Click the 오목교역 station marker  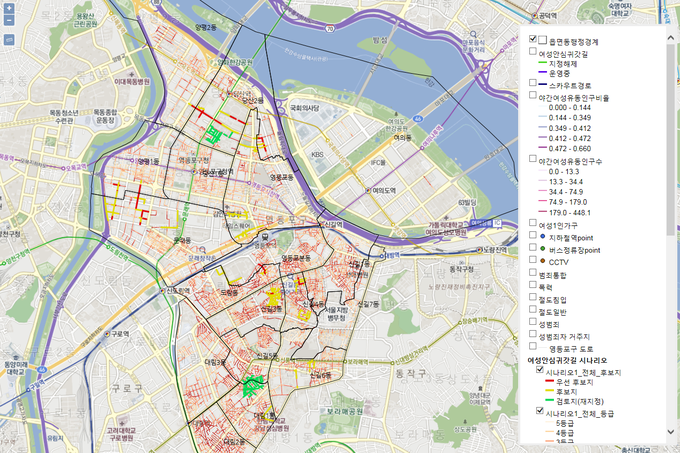point(64,168)
